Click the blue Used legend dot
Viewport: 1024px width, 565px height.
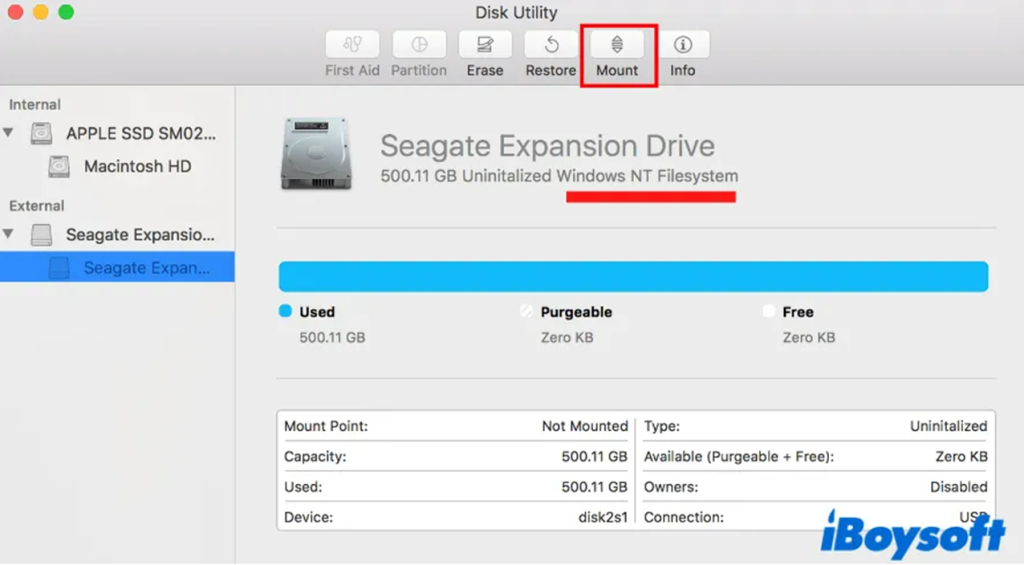[x=285, y=312]
